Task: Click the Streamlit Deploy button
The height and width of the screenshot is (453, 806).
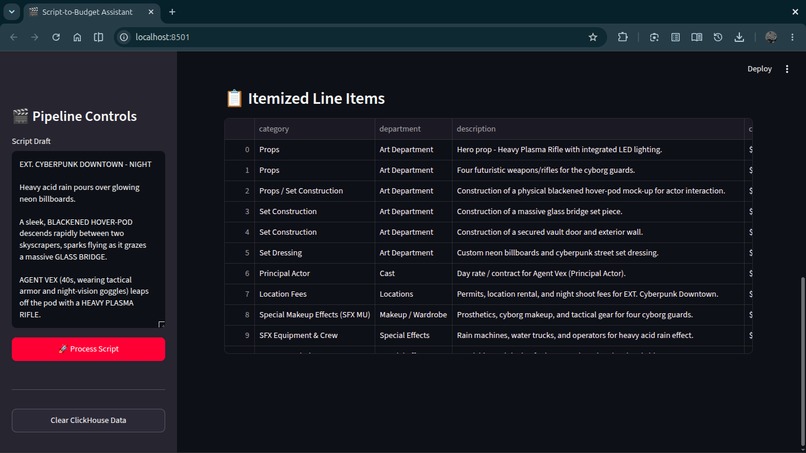Action: coord(759,69)
